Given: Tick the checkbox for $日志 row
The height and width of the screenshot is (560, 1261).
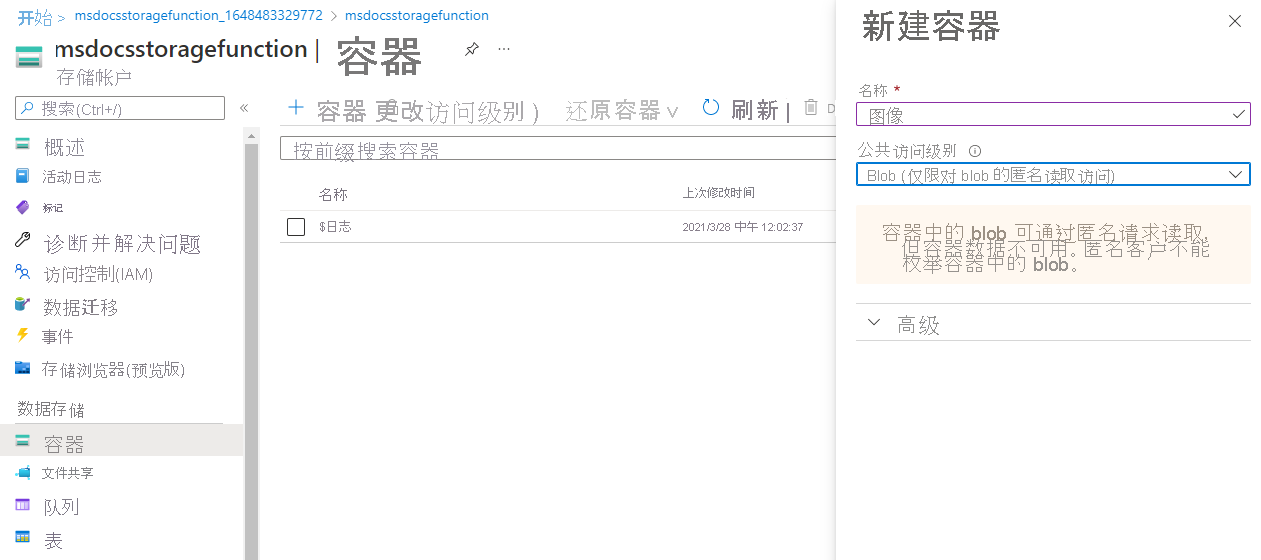Looking at the screenshot, I should [x=296, y=227].
